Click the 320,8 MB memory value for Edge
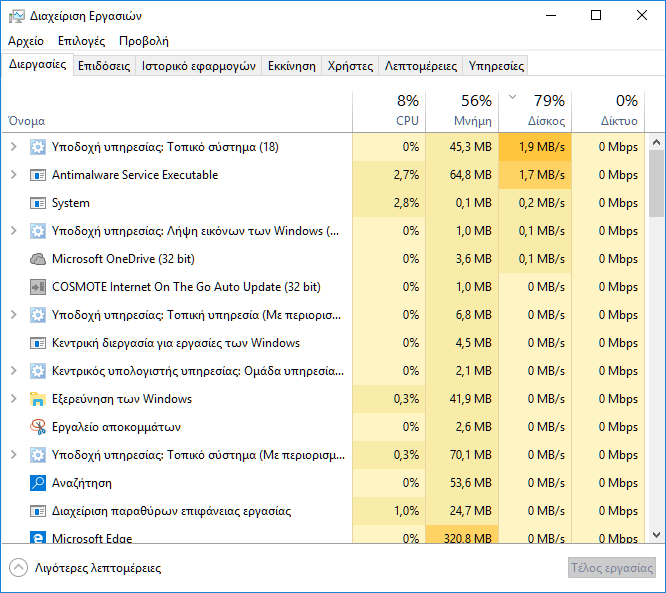Viewport: 666px width, 593px height. click(468, 538)
